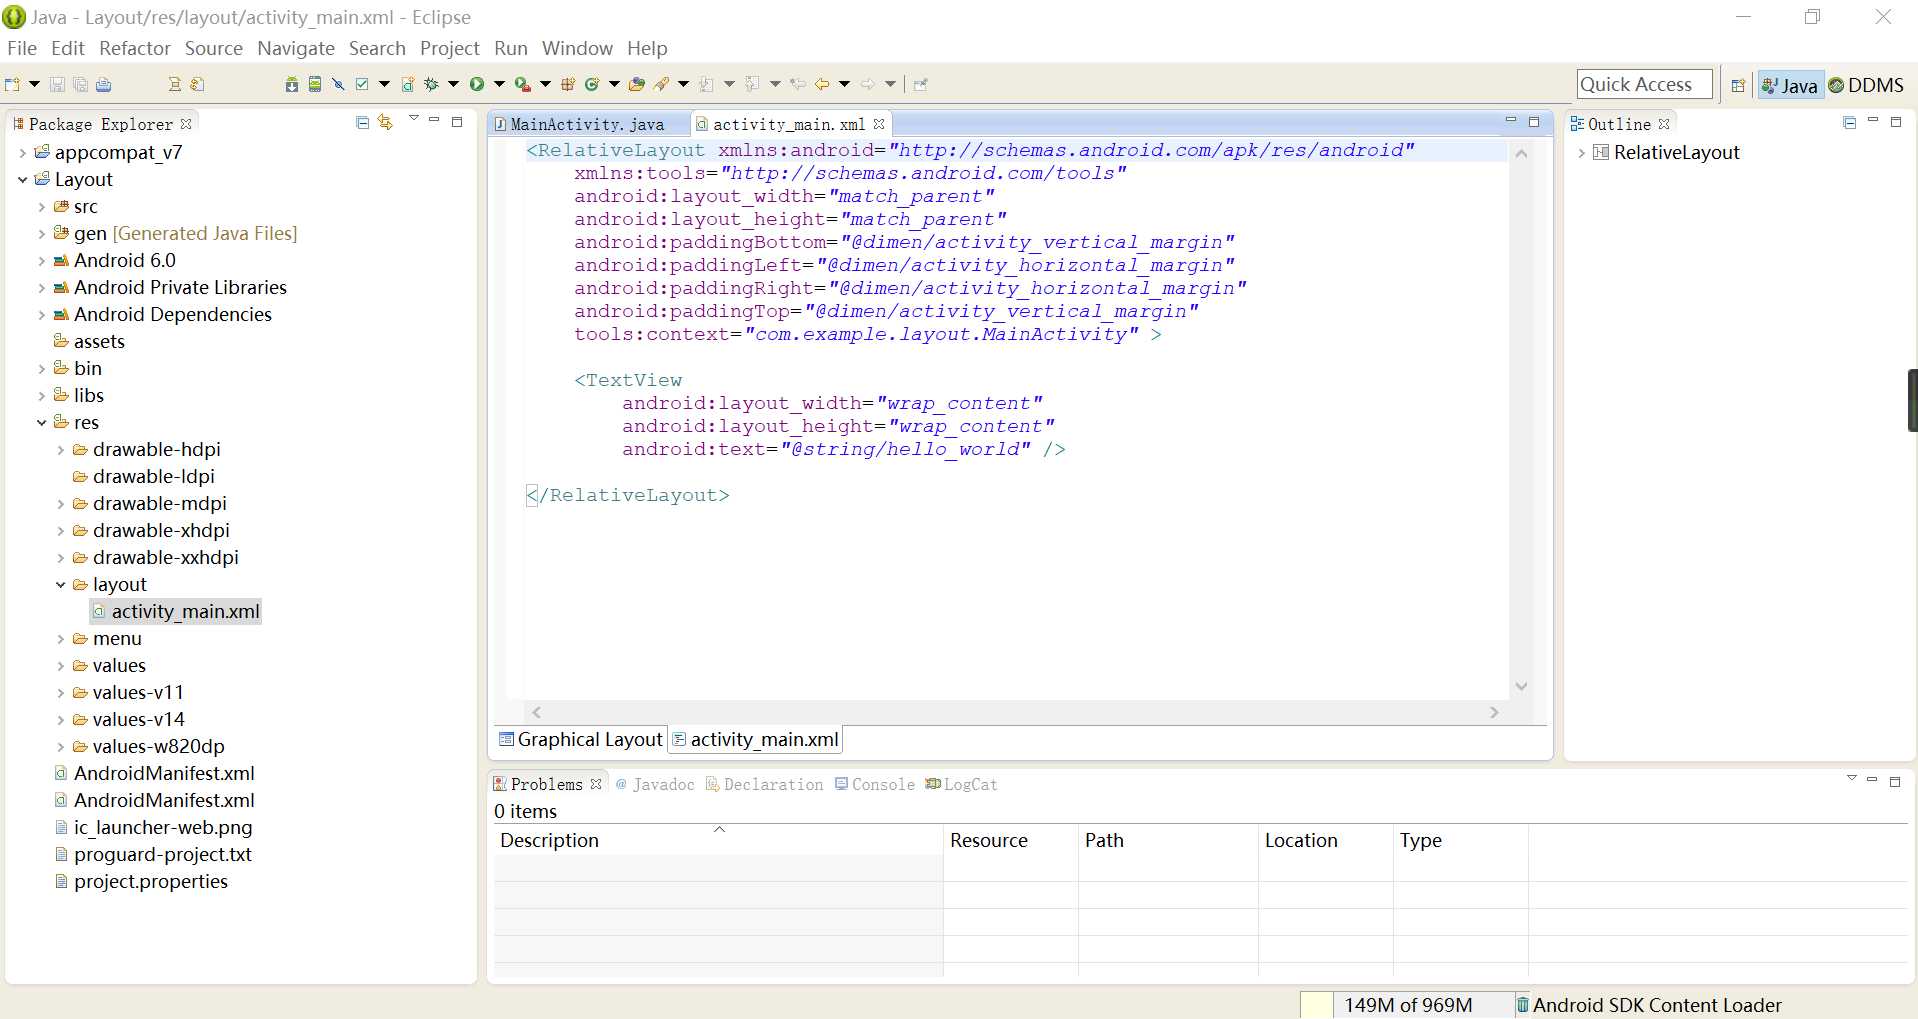Switch to the Graphical Layout tab
The width and height of the screenshot is (1918, 1019).
(581, 739)
